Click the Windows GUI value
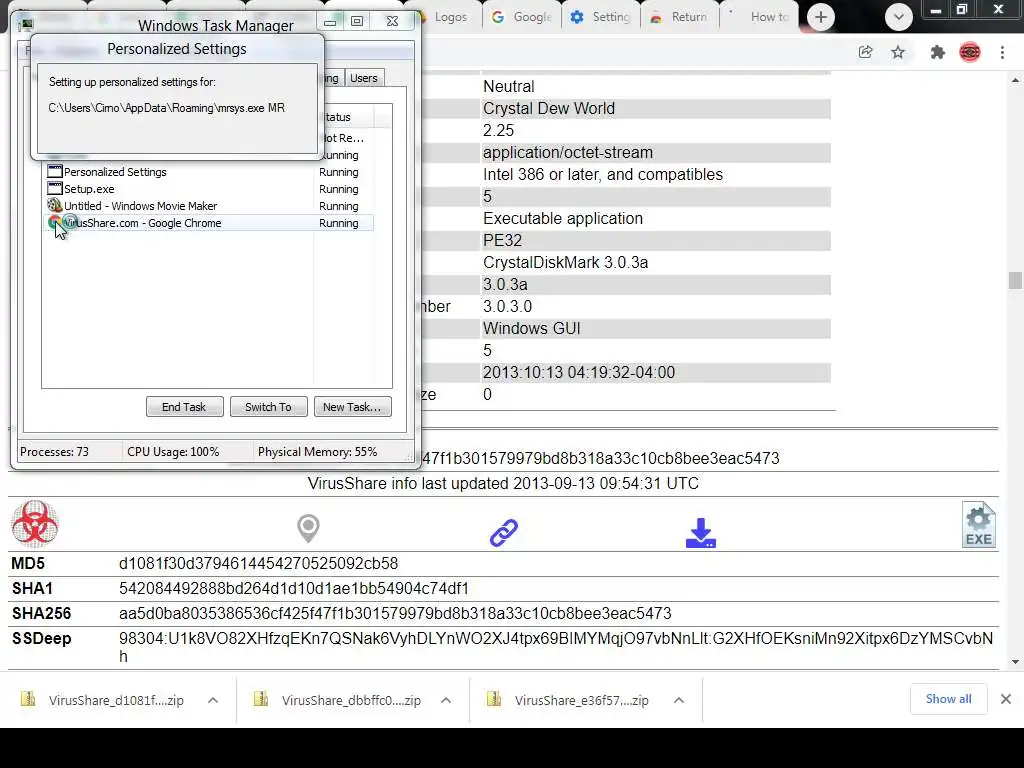The image size is (1024, 768). click(x=532, y=328)
